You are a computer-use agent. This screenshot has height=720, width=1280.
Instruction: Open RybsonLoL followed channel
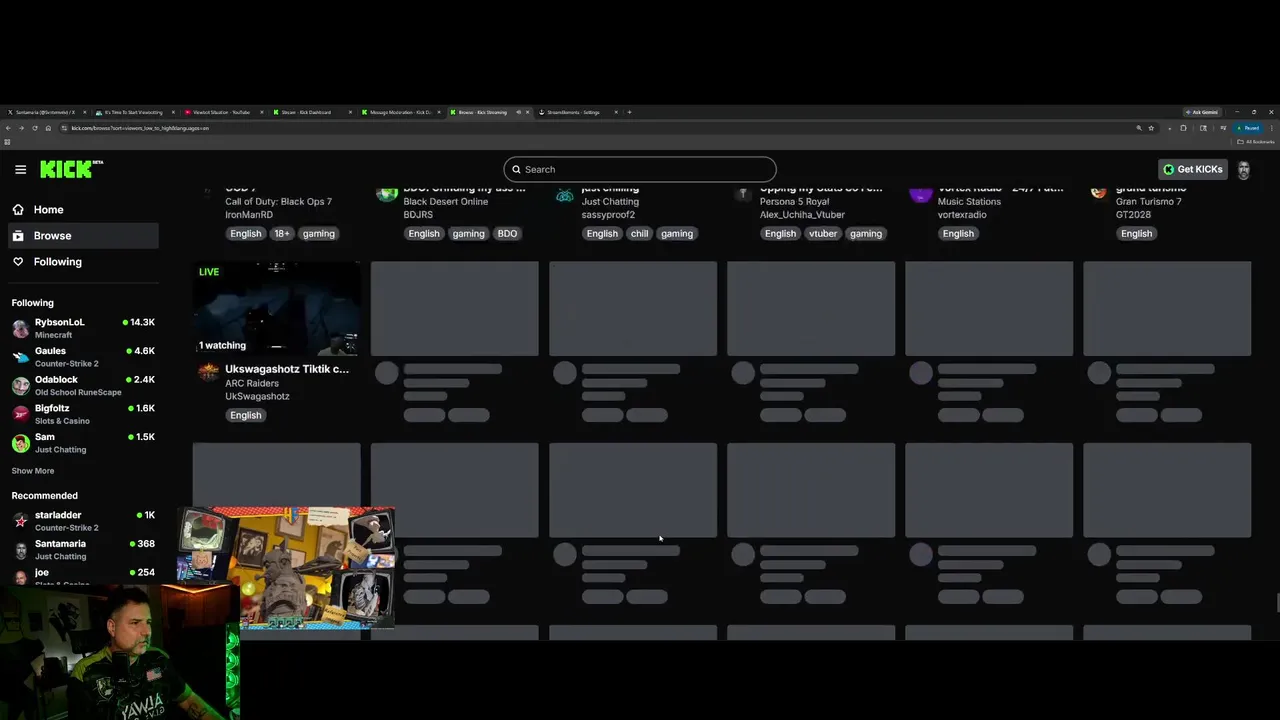click(82, 328)
